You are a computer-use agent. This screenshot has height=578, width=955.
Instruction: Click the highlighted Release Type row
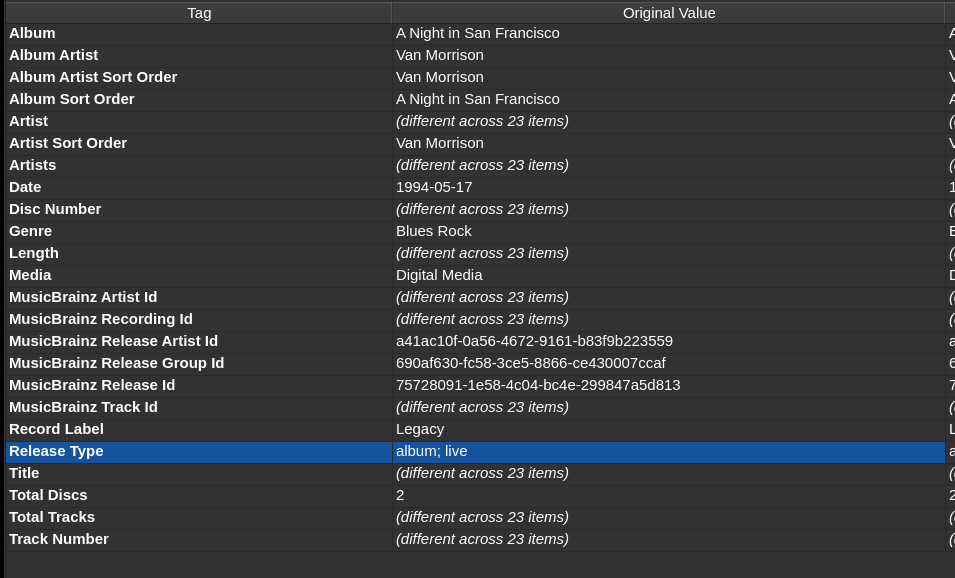click(x=56, y=451)
